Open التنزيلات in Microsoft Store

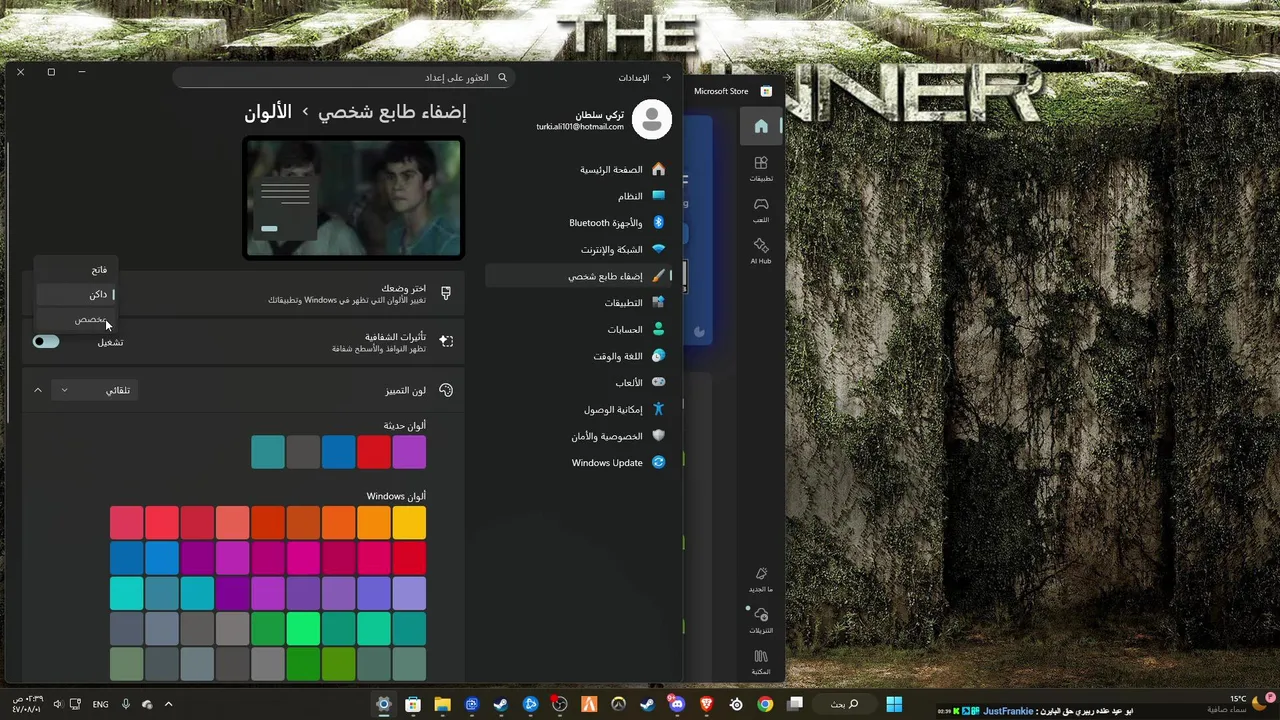(761, 620)
